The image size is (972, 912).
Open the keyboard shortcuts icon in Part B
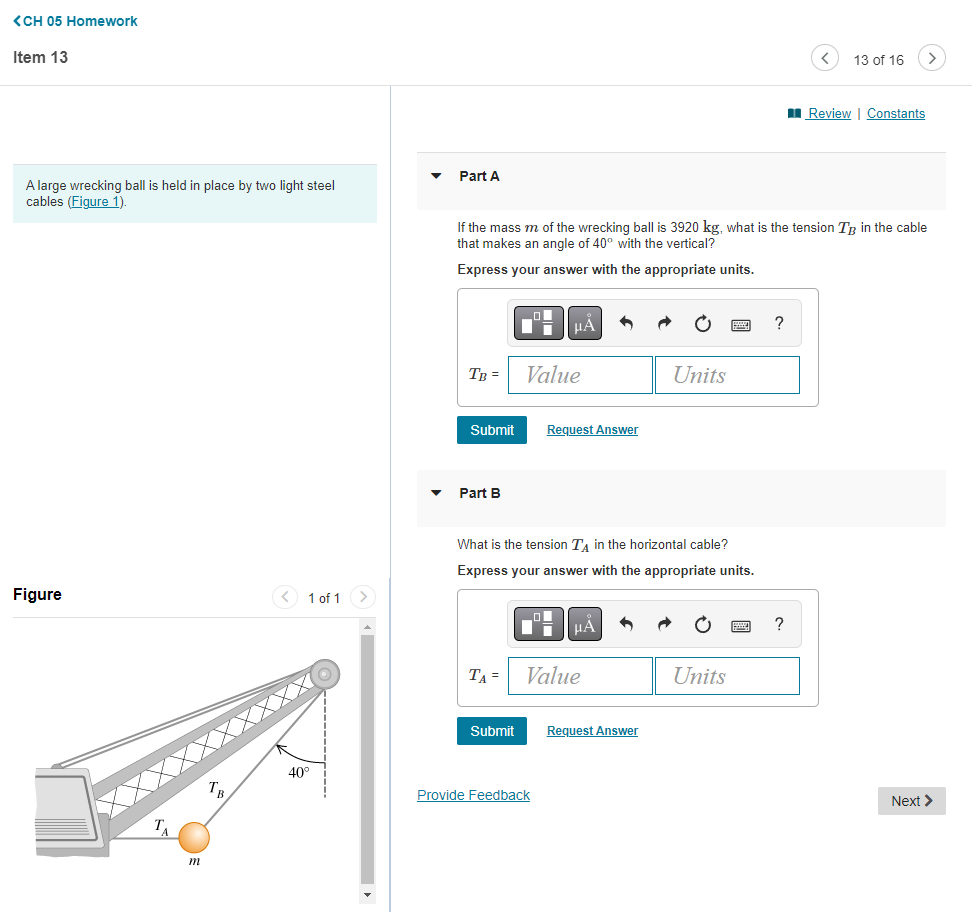pyautogui.click(x=740, y=623)
